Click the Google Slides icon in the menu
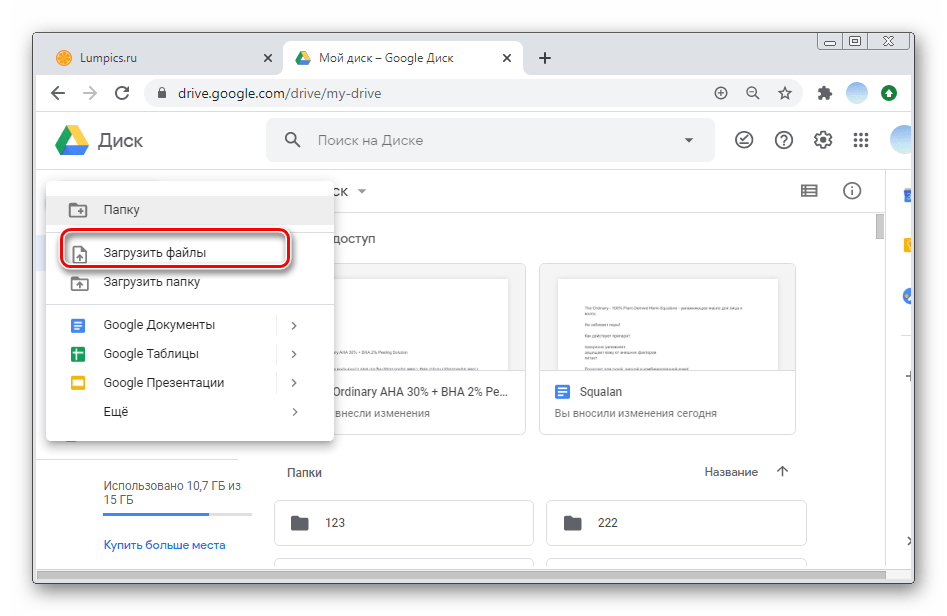The image size is (947, 616). [78, 383]
